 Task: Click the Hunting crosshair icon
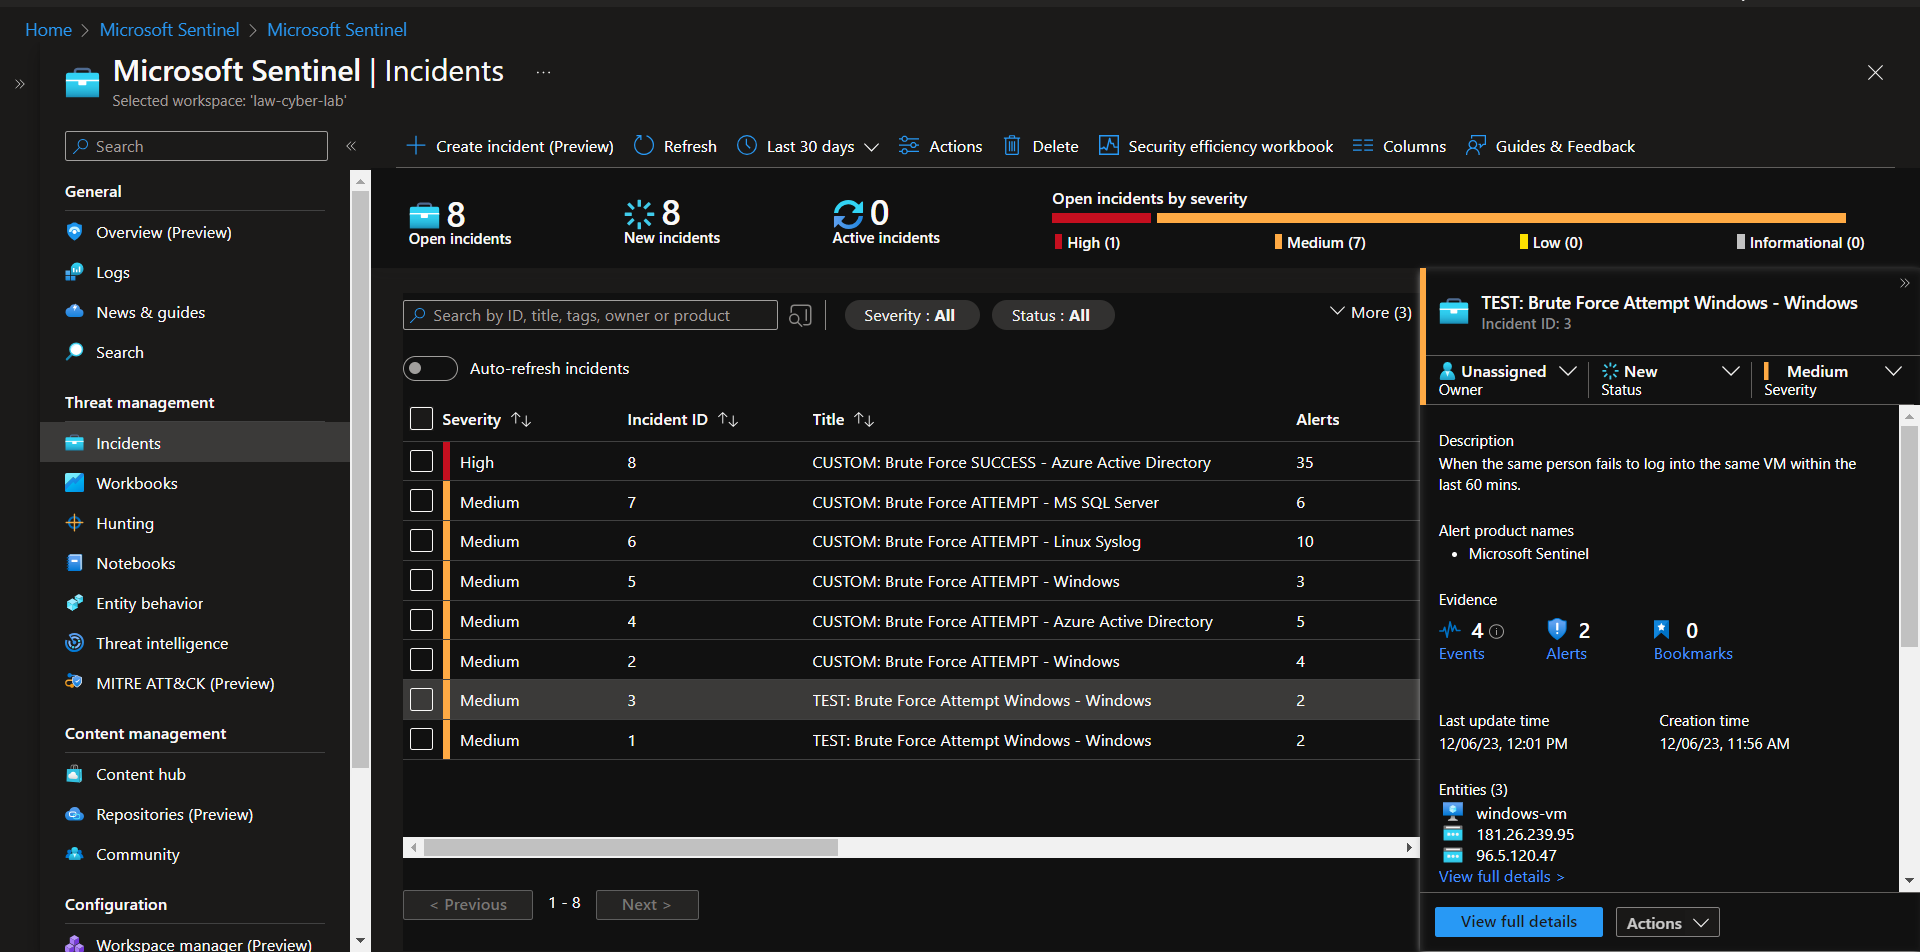pos(74,523)
